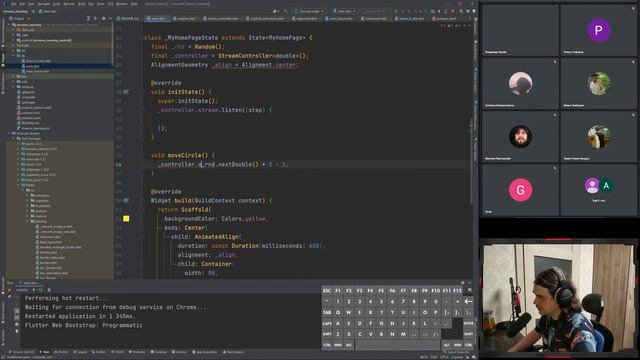This screenshot has height=360, width=640.
Task: Close the on-screen keyboard overlay
Action: (469, 290)
